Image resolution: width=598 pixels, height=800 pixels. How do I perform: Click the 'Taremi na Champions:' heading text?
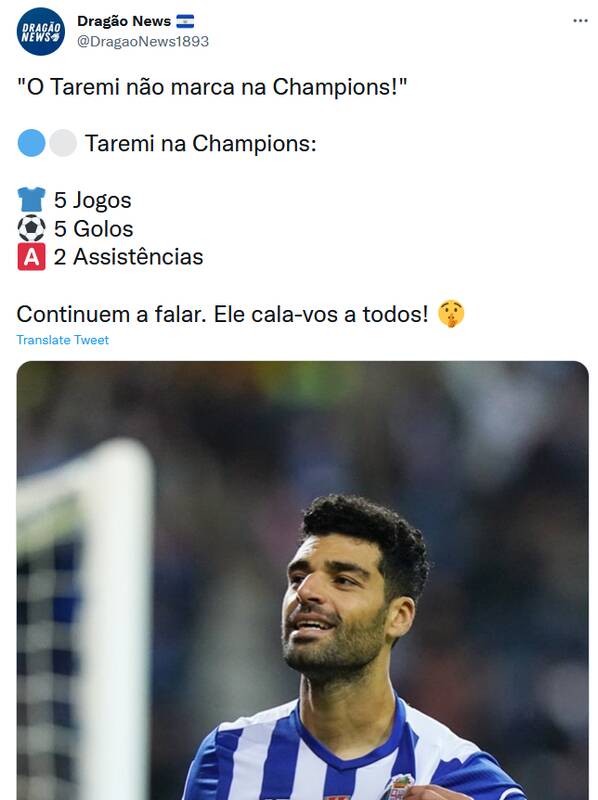201,143
